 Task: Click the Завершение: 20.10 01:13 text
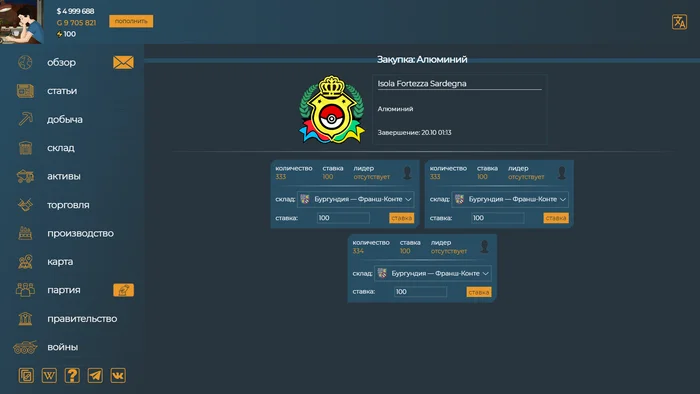click(414, 133)
